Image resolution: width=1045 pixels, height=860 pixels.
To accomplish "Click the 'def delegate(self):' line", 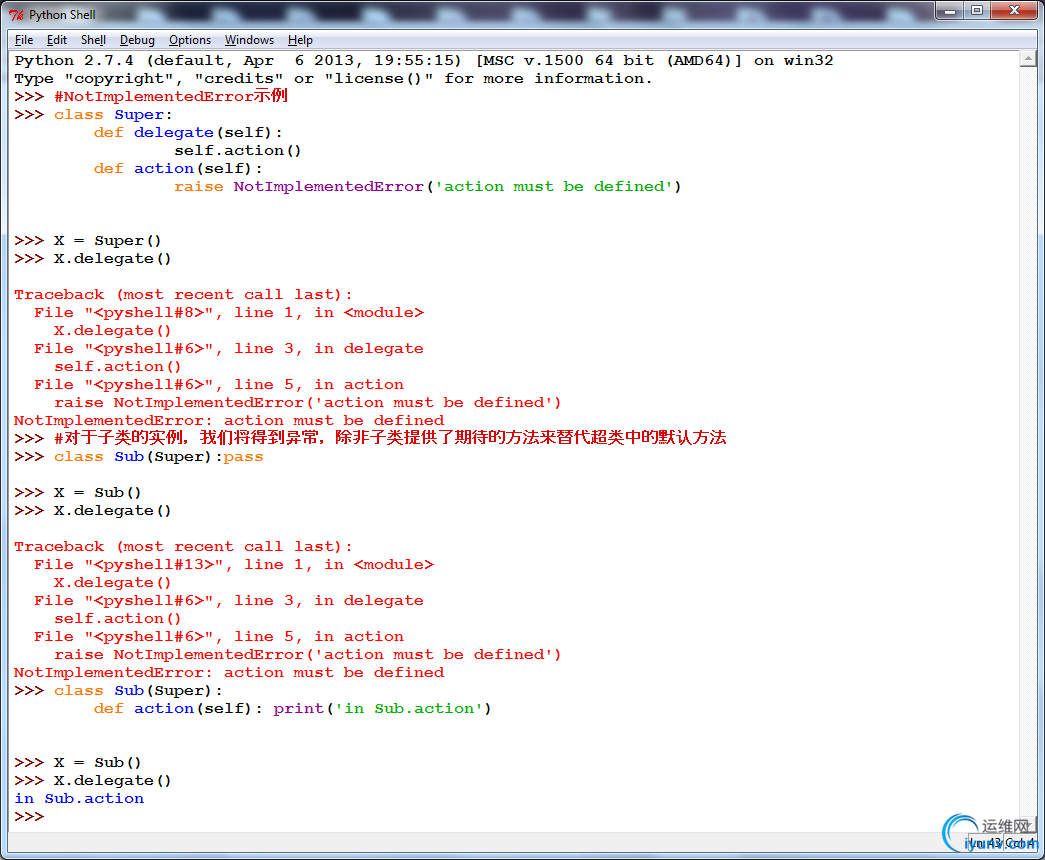I will coord(189,133).
